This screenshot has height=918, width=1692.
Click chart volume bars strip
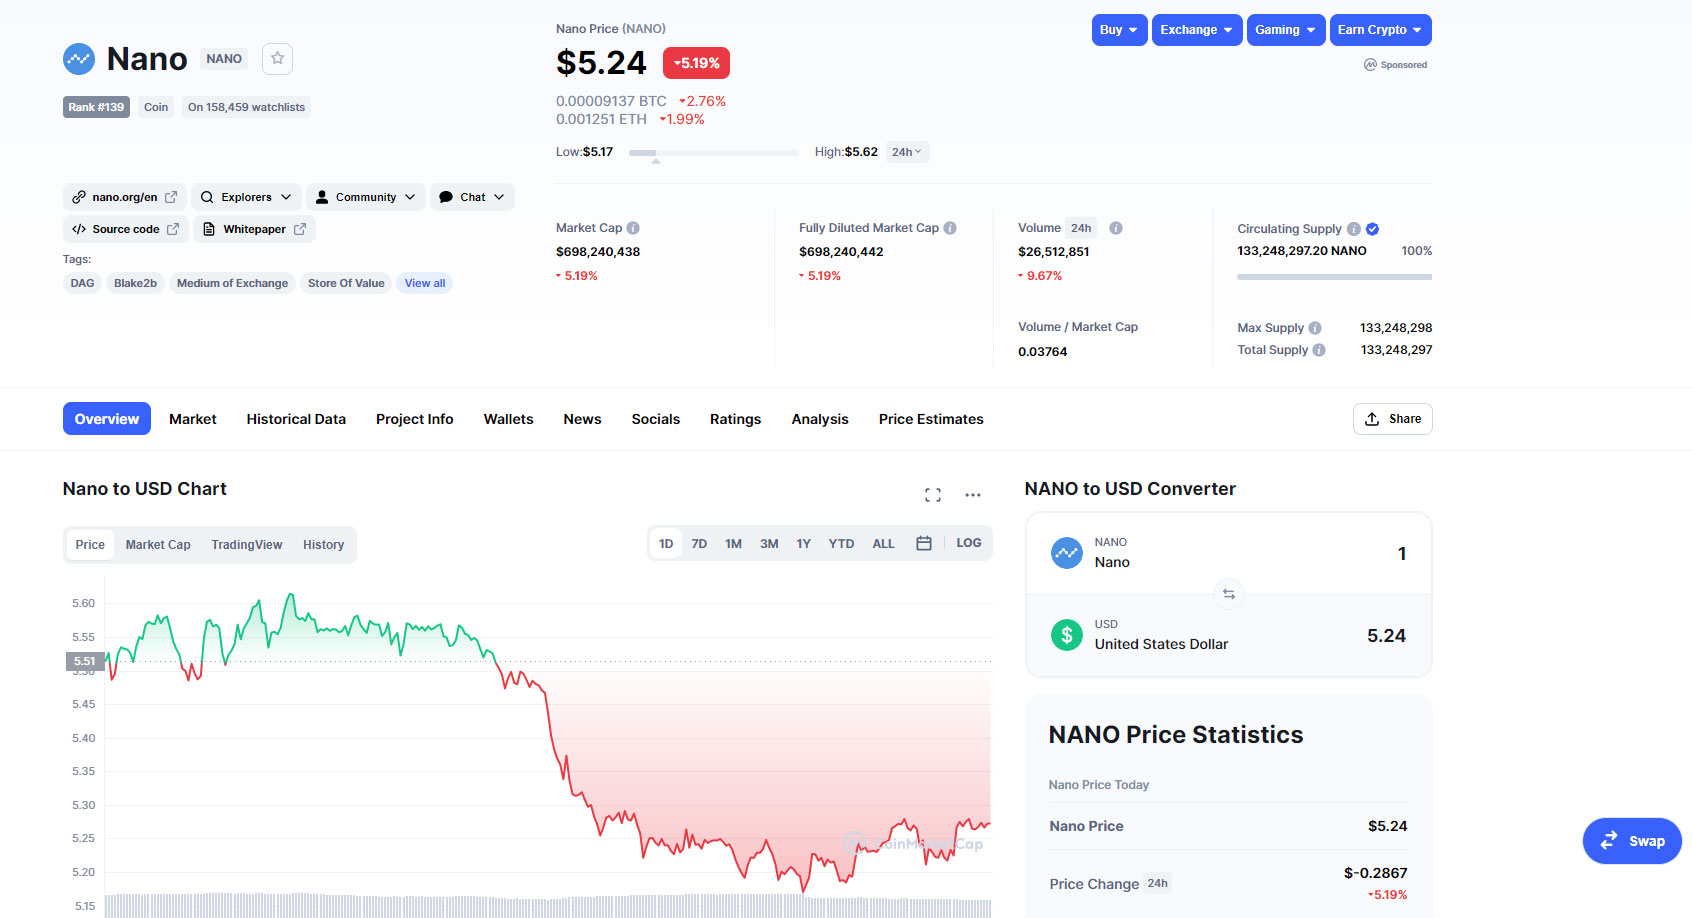point(548,905)
